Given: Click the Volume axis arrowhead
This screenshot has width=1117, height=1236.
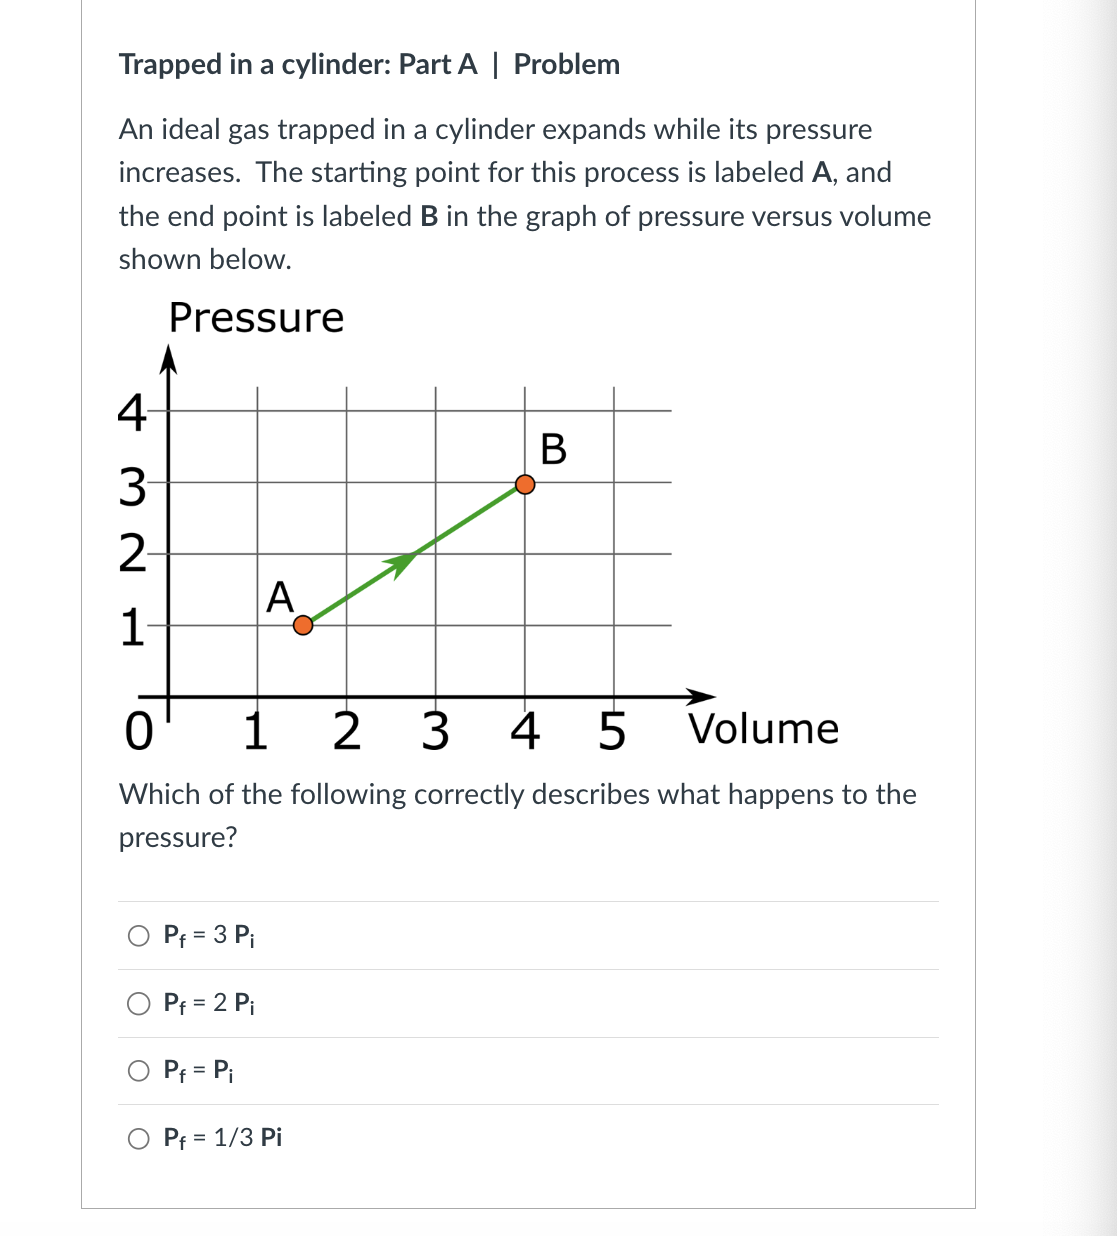Looking at the screenshot, I should 701,696.
